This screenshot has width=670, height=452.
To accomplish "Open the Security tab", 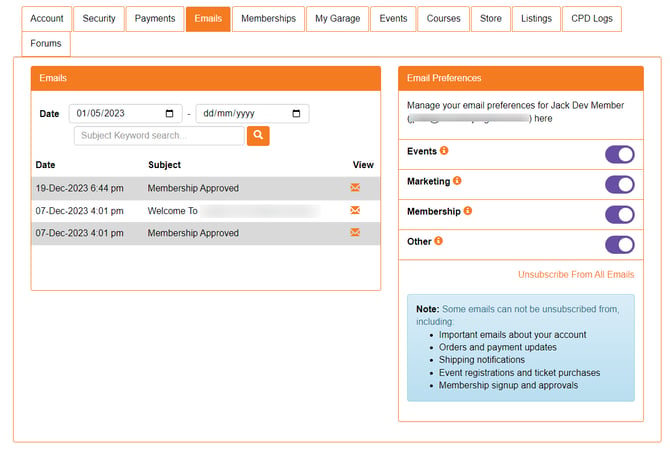I will pos(99,19).
